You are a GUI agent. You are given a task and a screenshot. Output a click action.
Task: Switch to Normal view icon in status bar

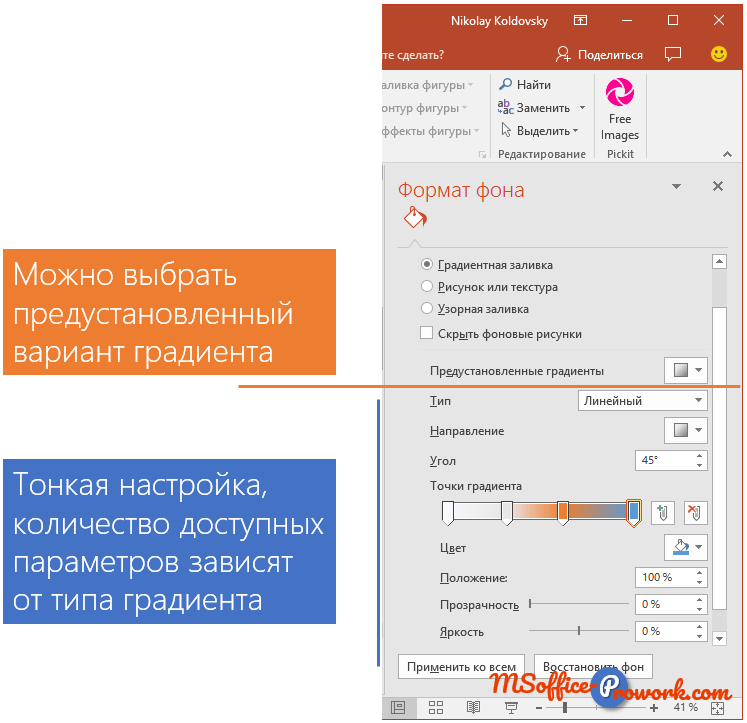398,708
